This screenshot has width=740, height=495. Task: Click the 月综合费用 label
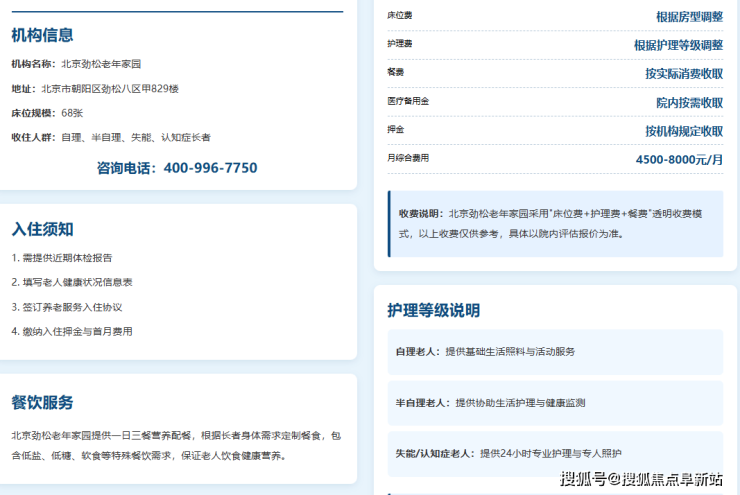tap(408, 158)
